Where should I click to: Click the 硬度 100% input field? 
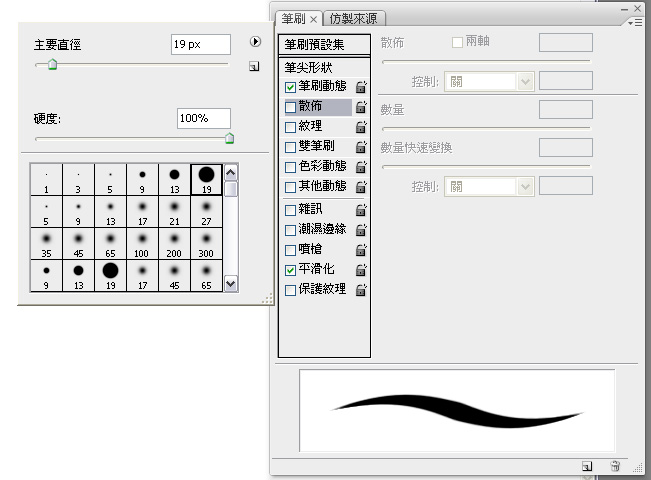[x=204, y=118]
